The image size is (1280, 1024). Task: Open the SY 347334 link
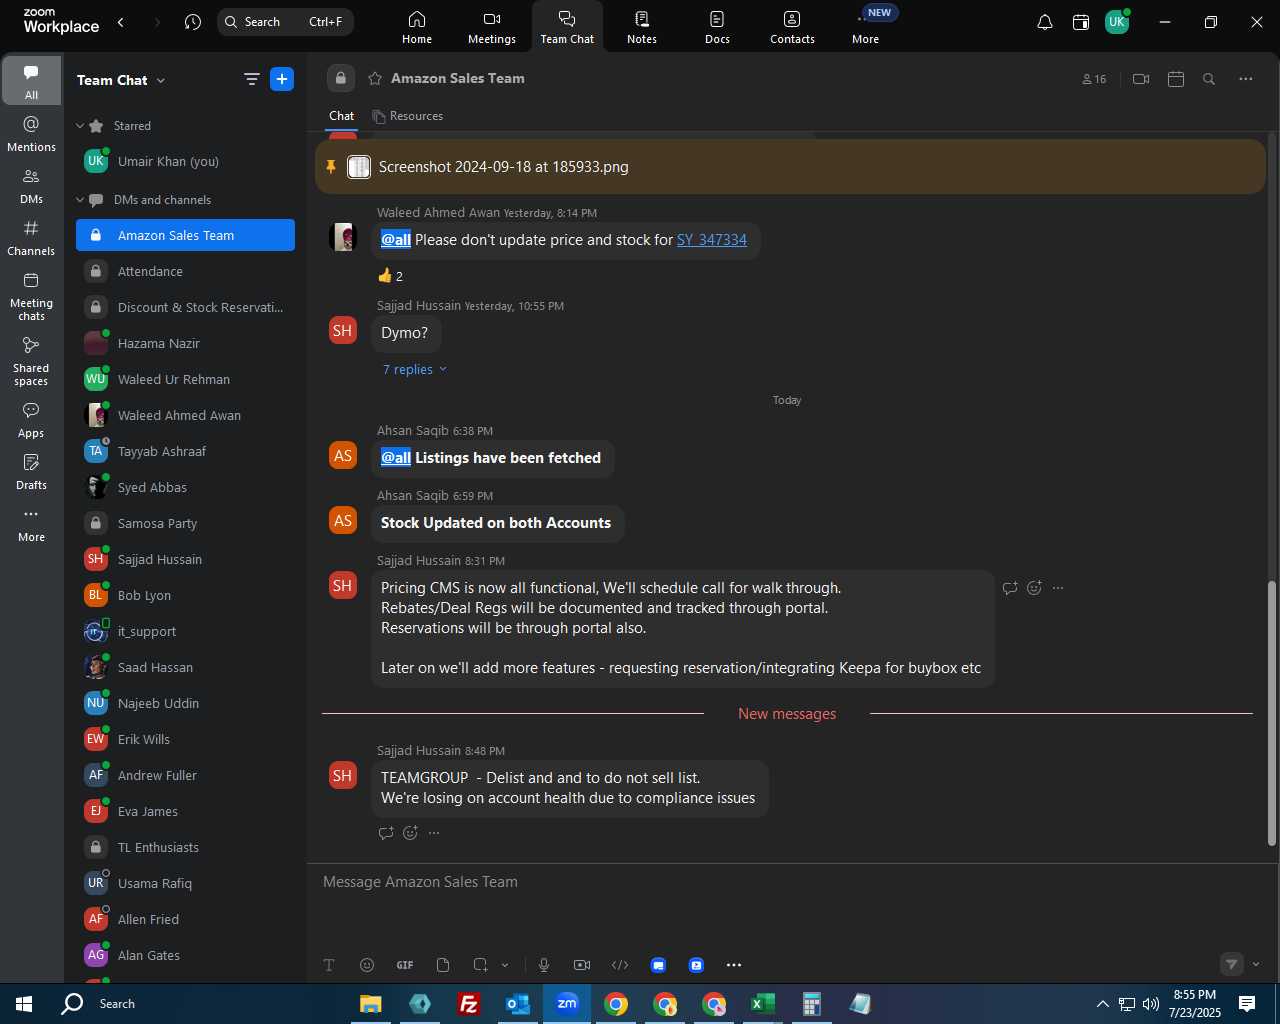[x=712, y=240]
